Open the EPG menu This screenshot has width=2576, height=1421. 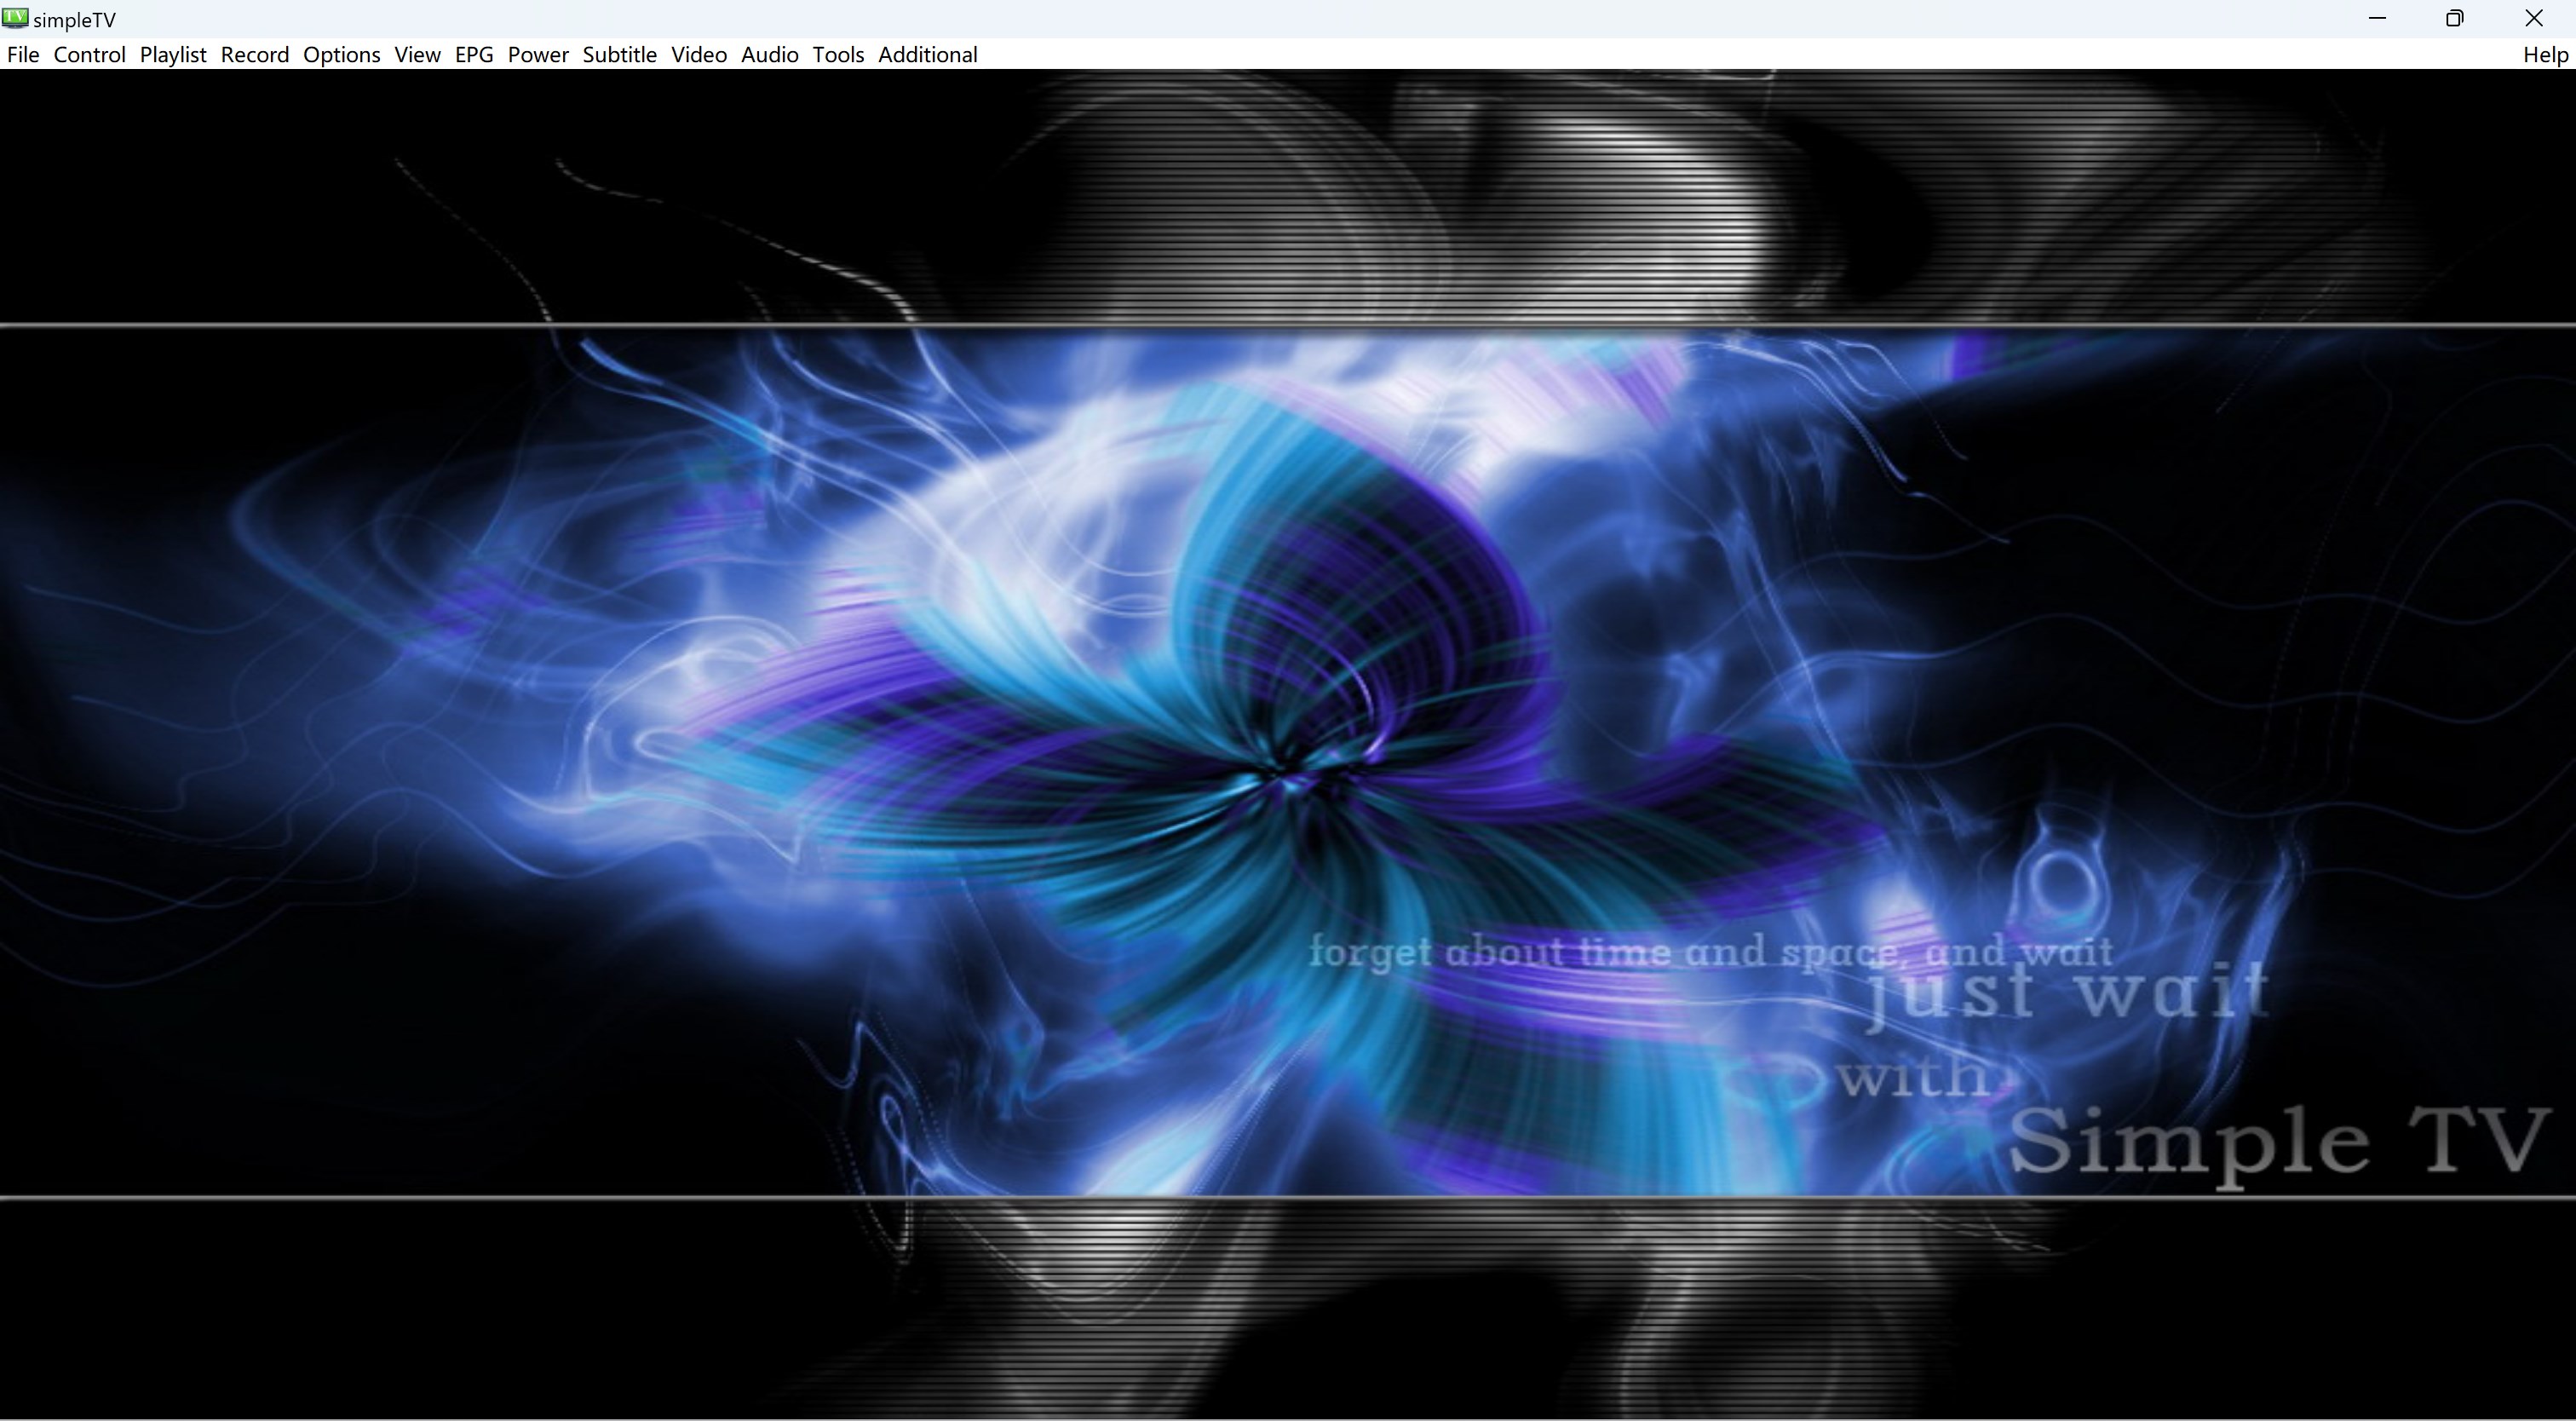(474, 55)
